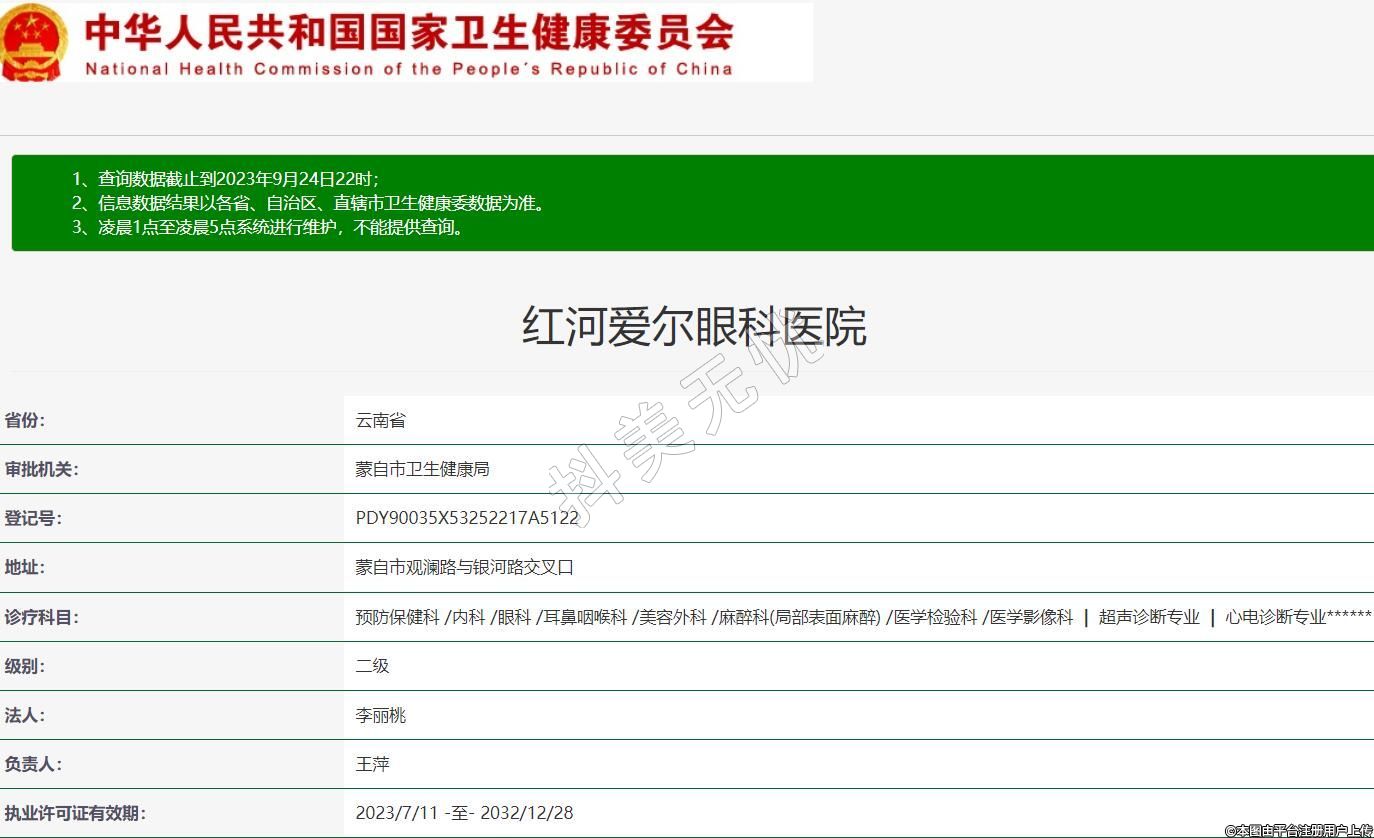Click the English National Health Commission subtitle
The width and height of the screenshot is (1374, 838).
(409, 69)
